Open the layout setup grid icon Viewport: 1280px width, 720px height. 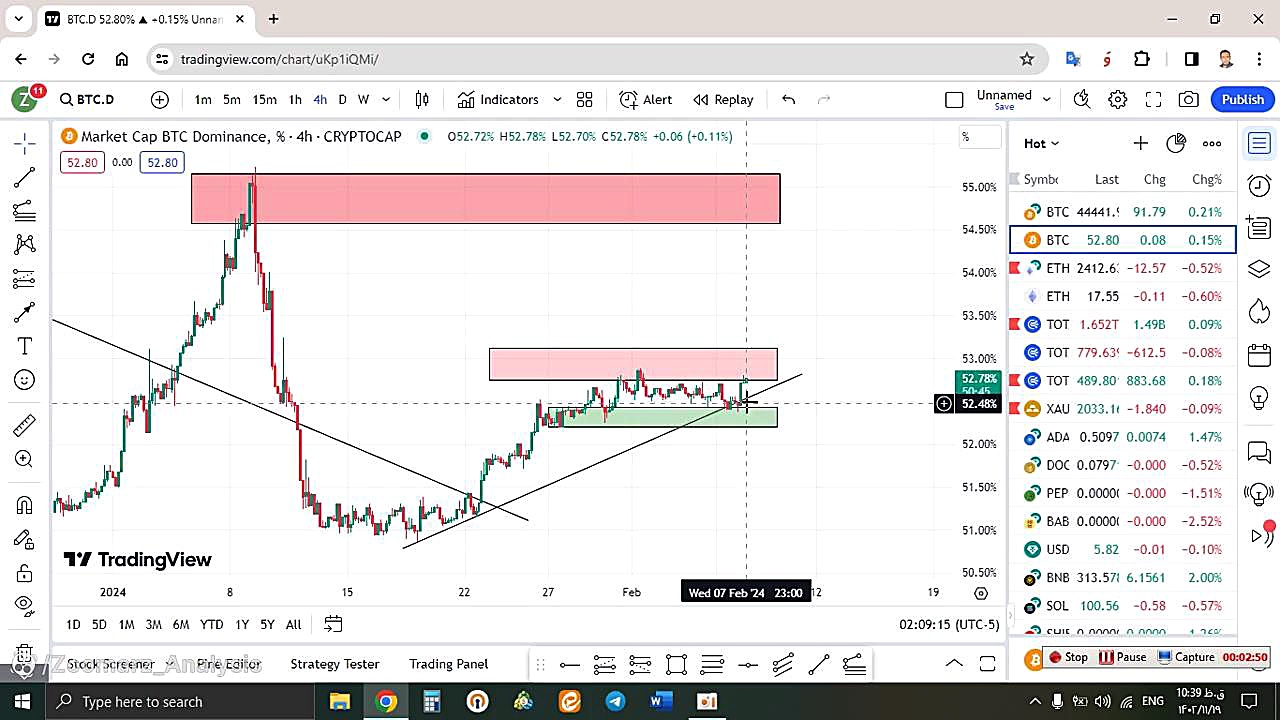click(585, 99)
